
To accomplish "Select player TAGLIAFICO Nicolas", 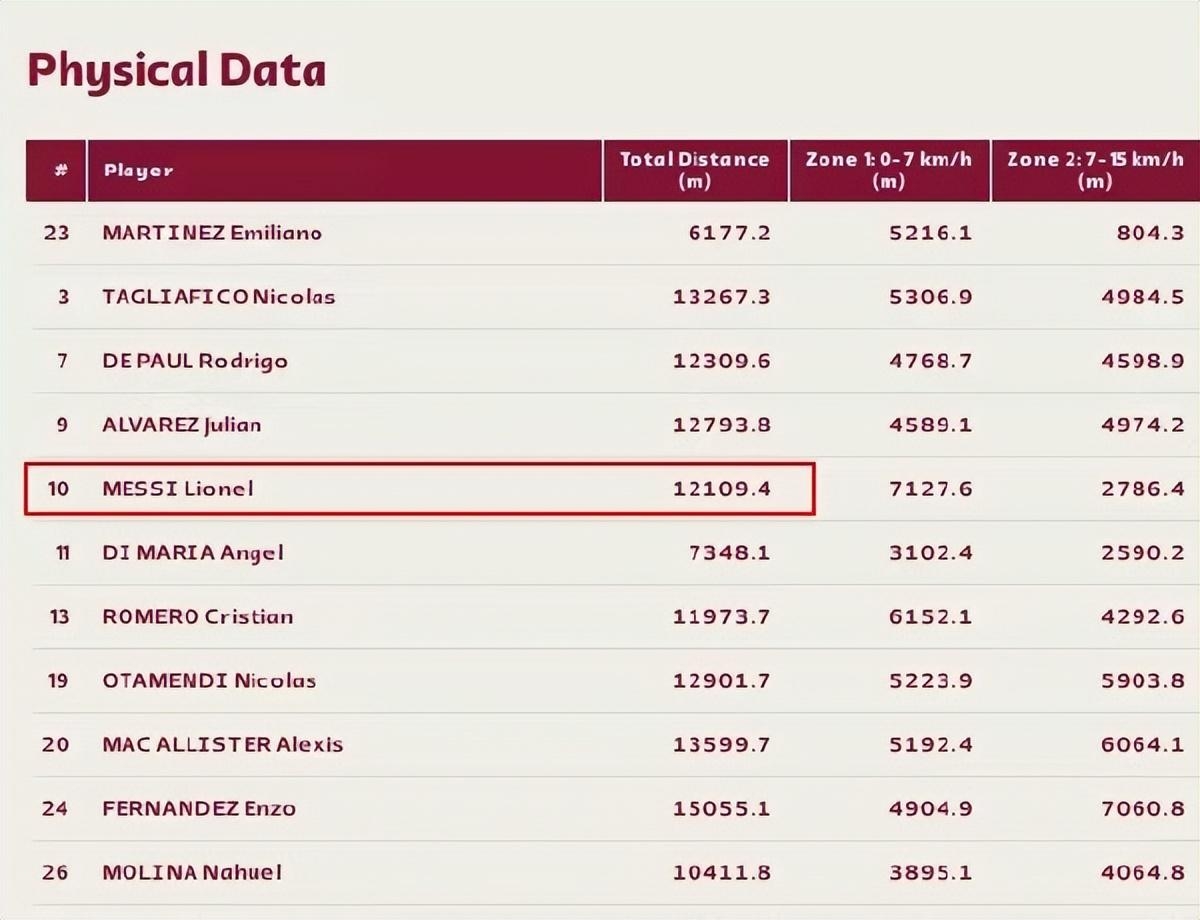I will [219, 297].
